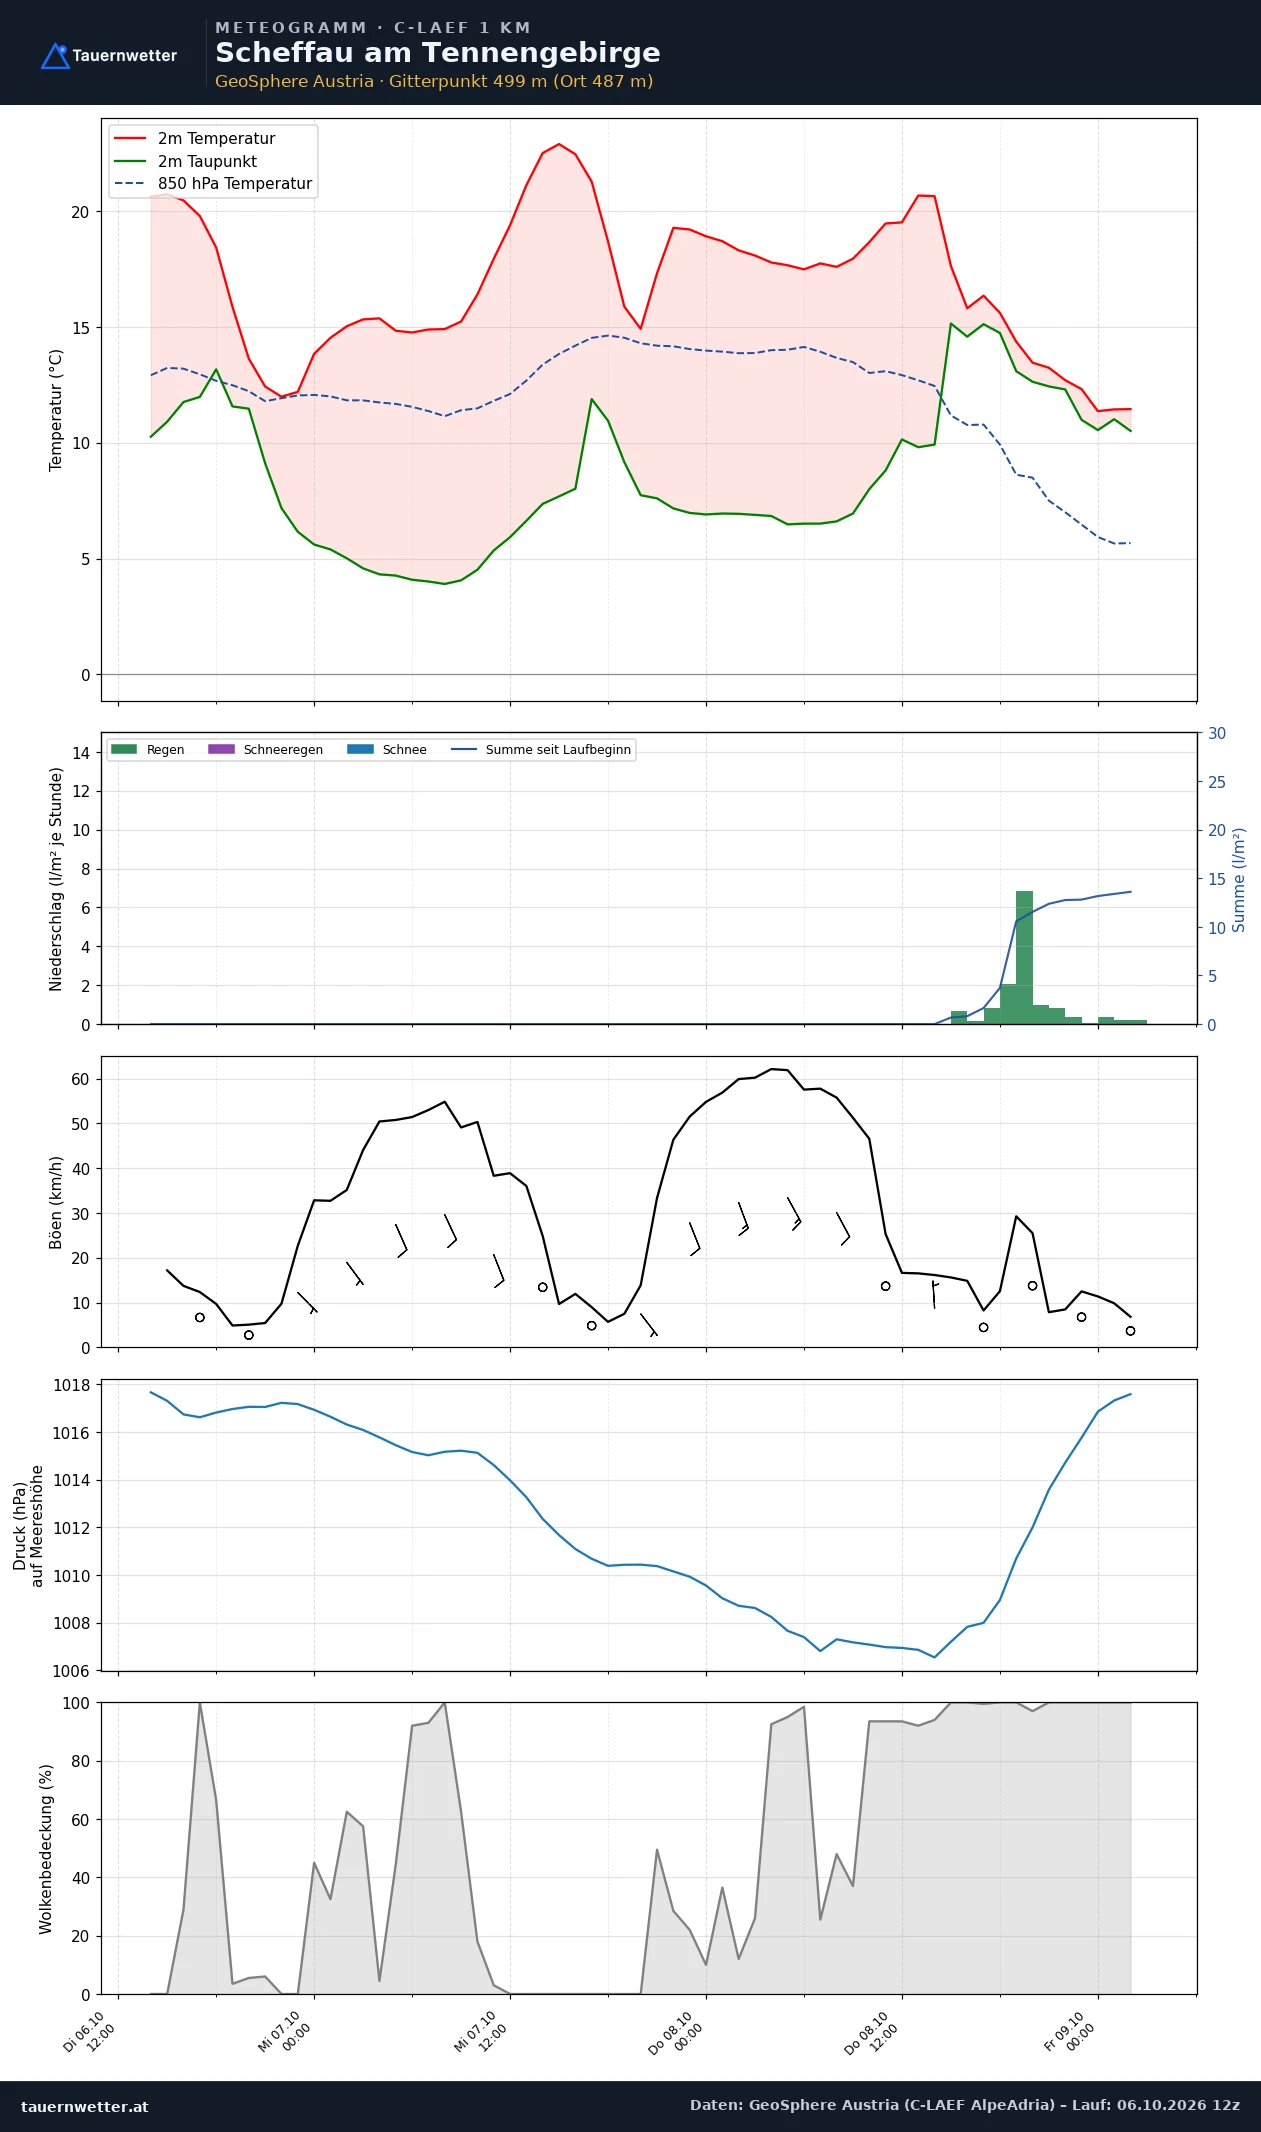Click the Summe (l/m²) right axis label
Viewport: 1261px width, 2132px height.
[x=1239, y=879]
